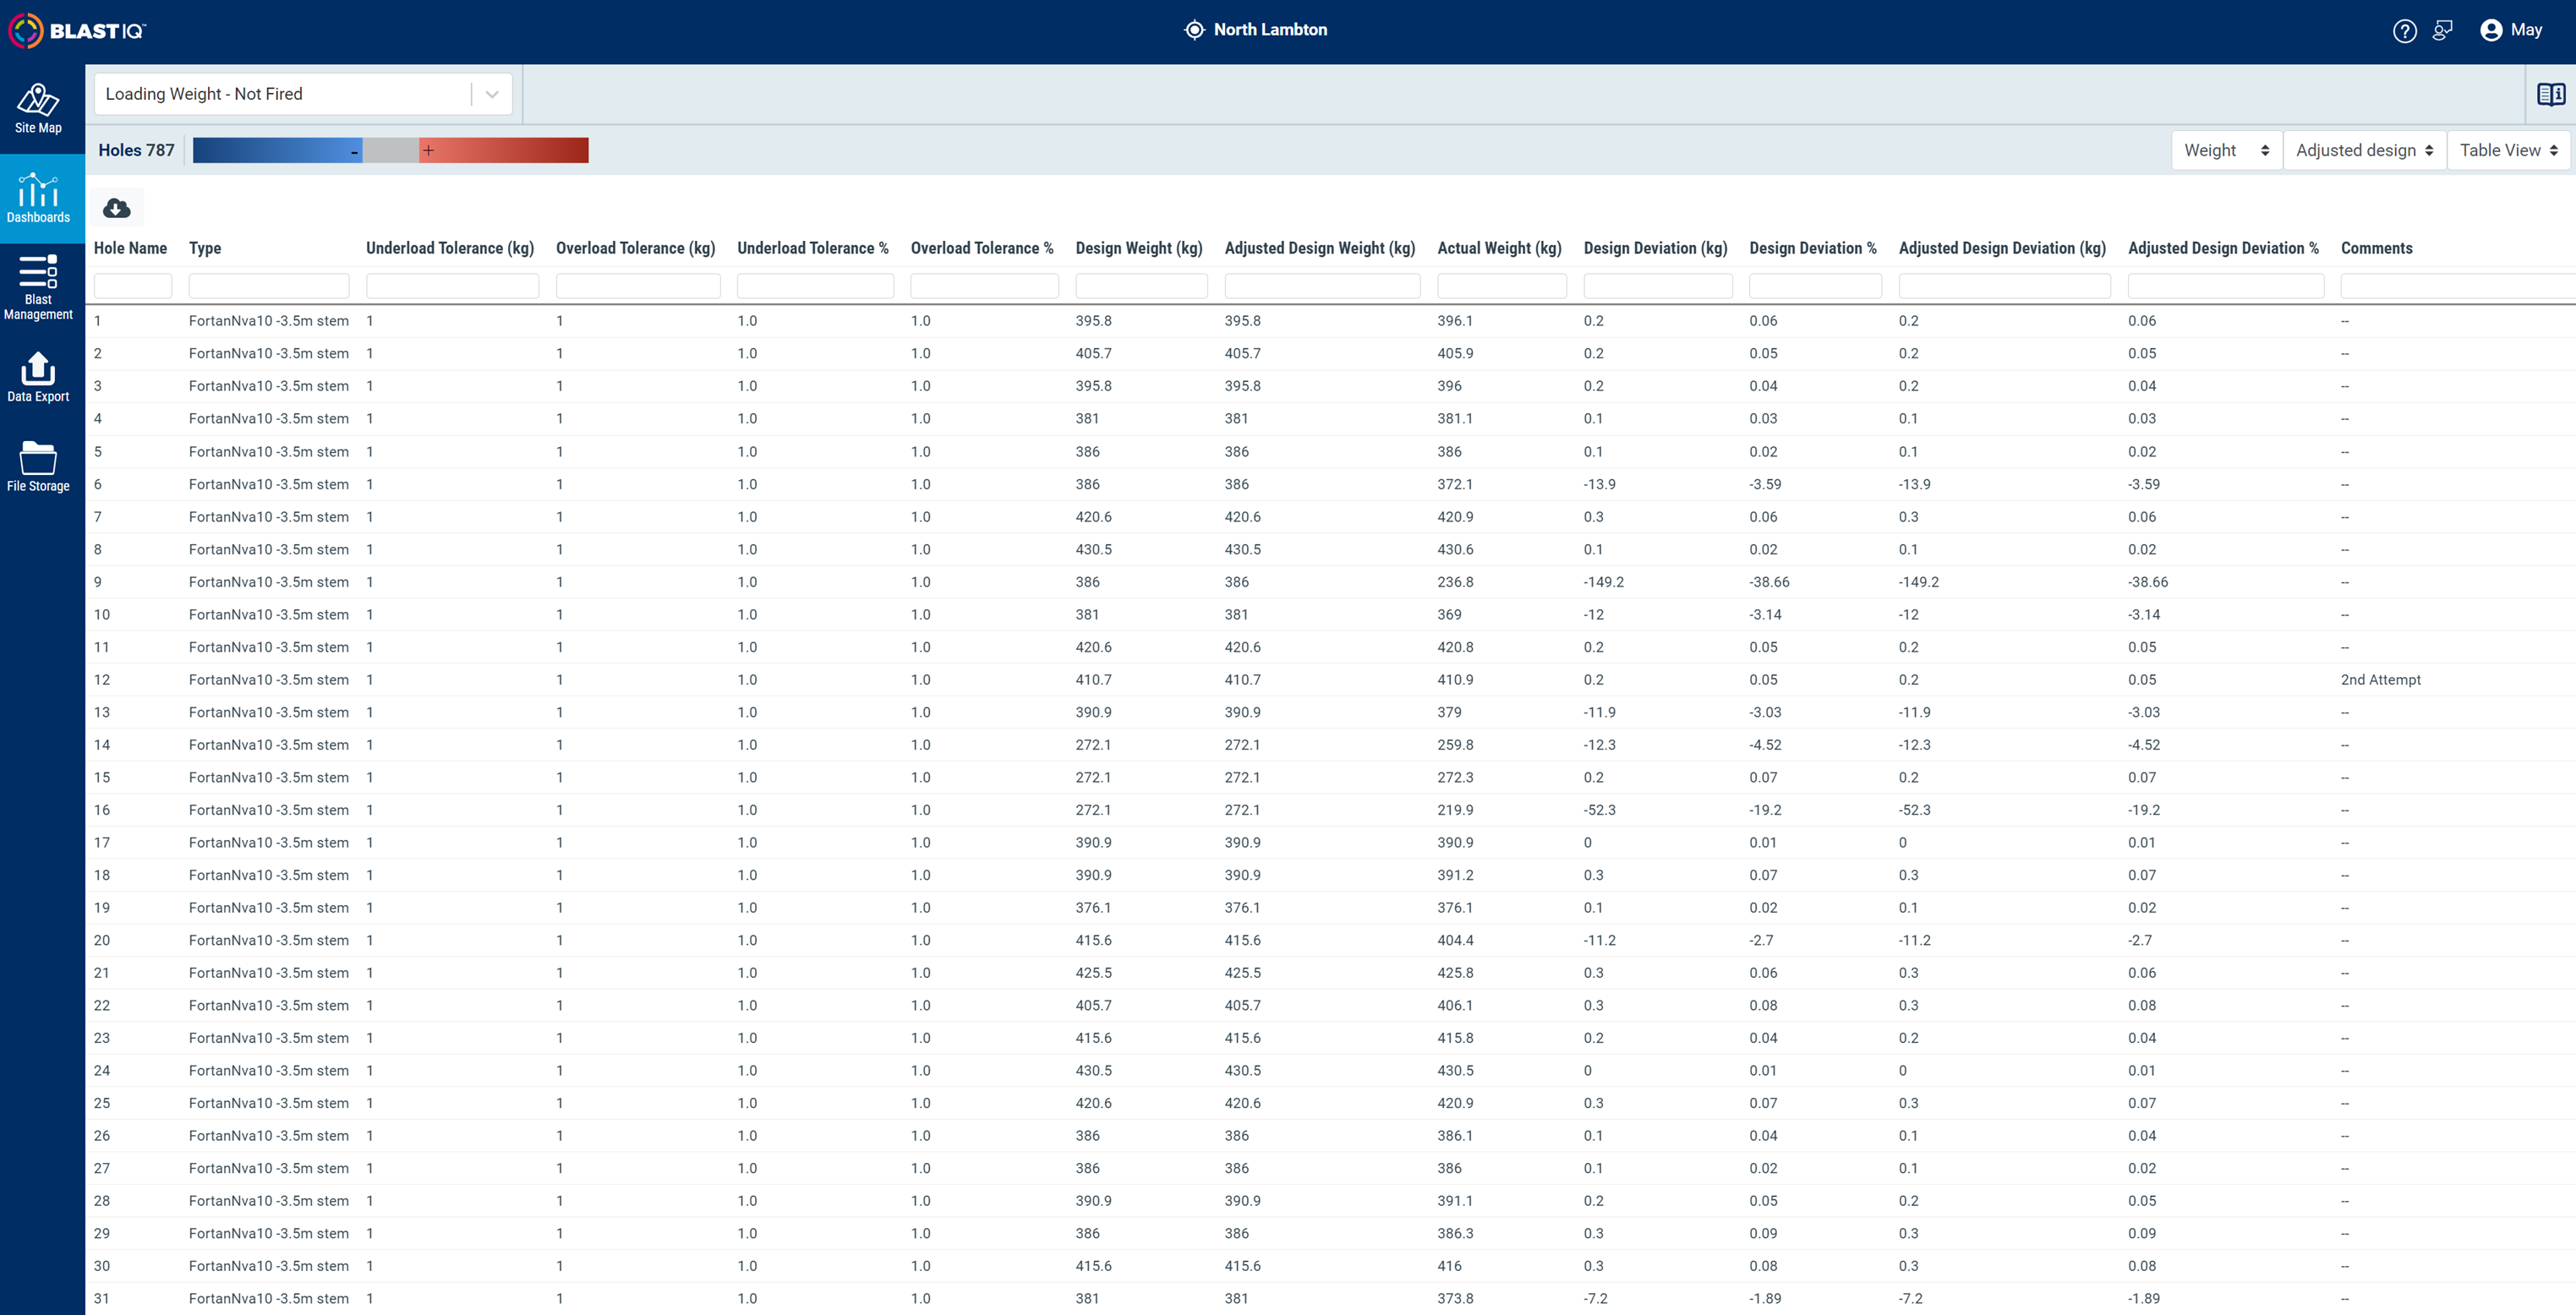Open the Data Export page

coord(38,377)
